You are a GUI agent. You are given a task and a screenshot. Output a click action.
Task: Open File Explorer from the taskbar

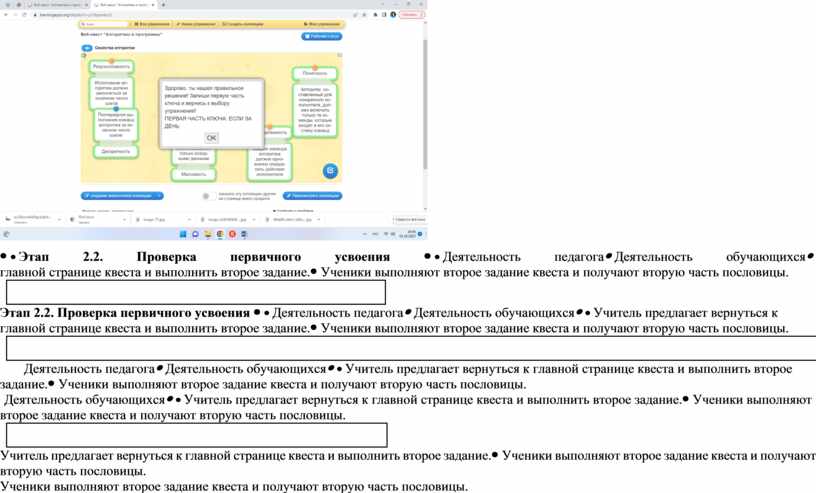(208, 234)
